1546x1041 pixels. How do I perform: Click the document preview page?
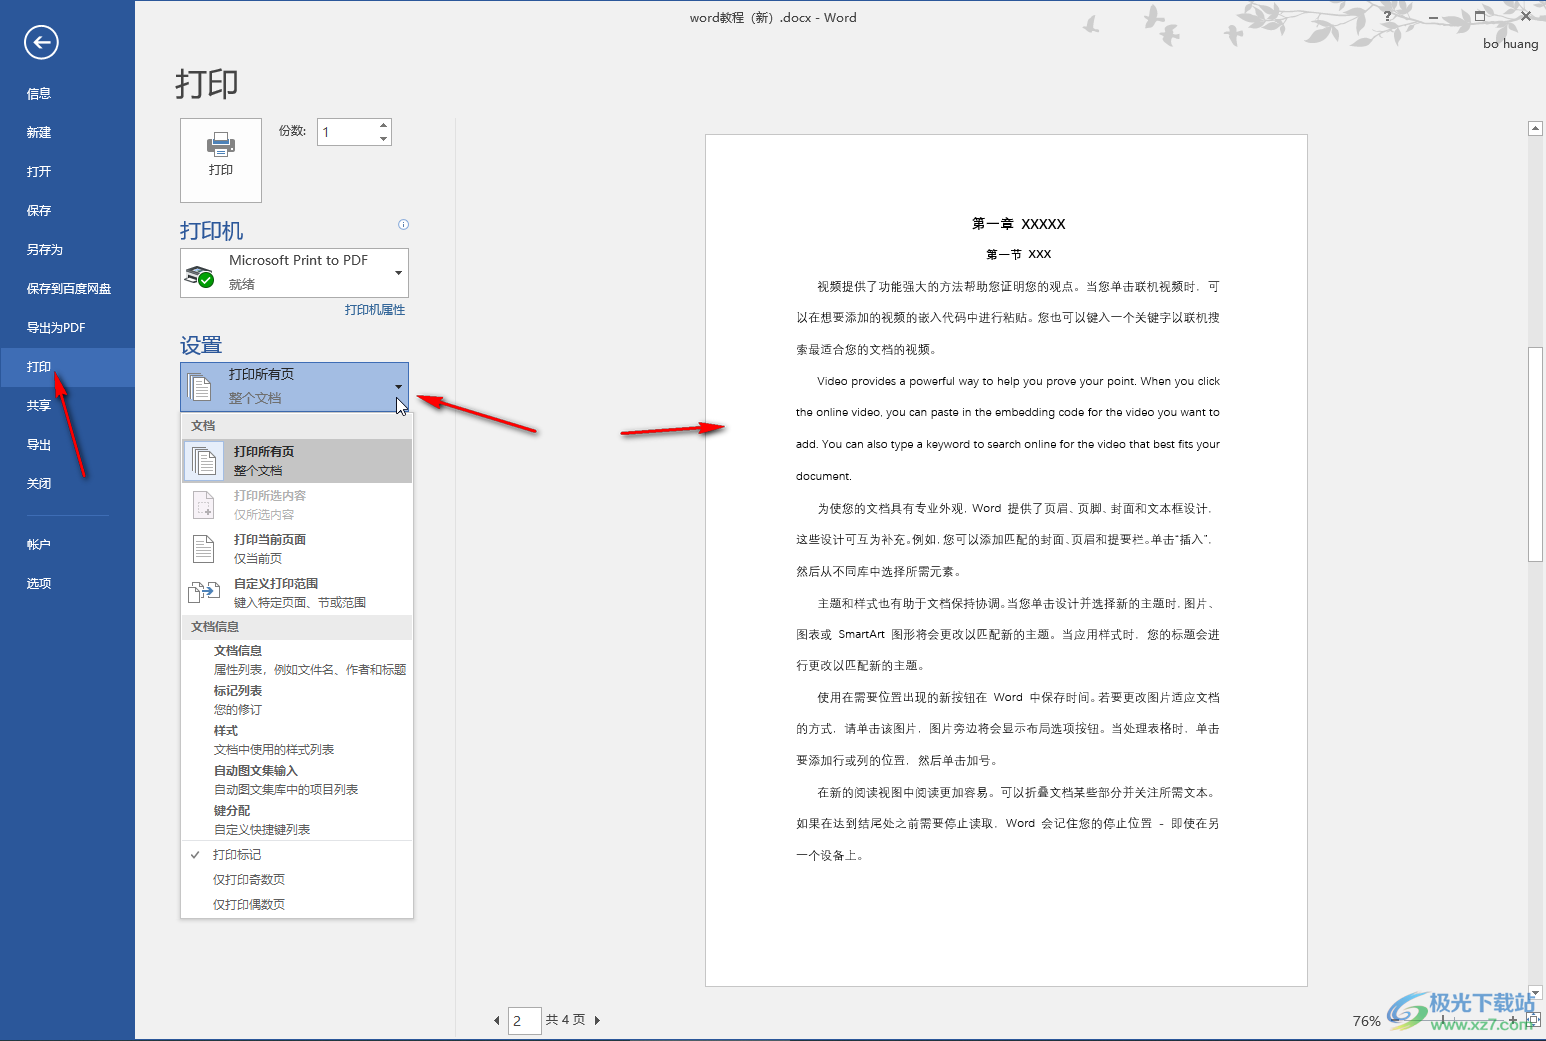click(x=1006, y=560)
